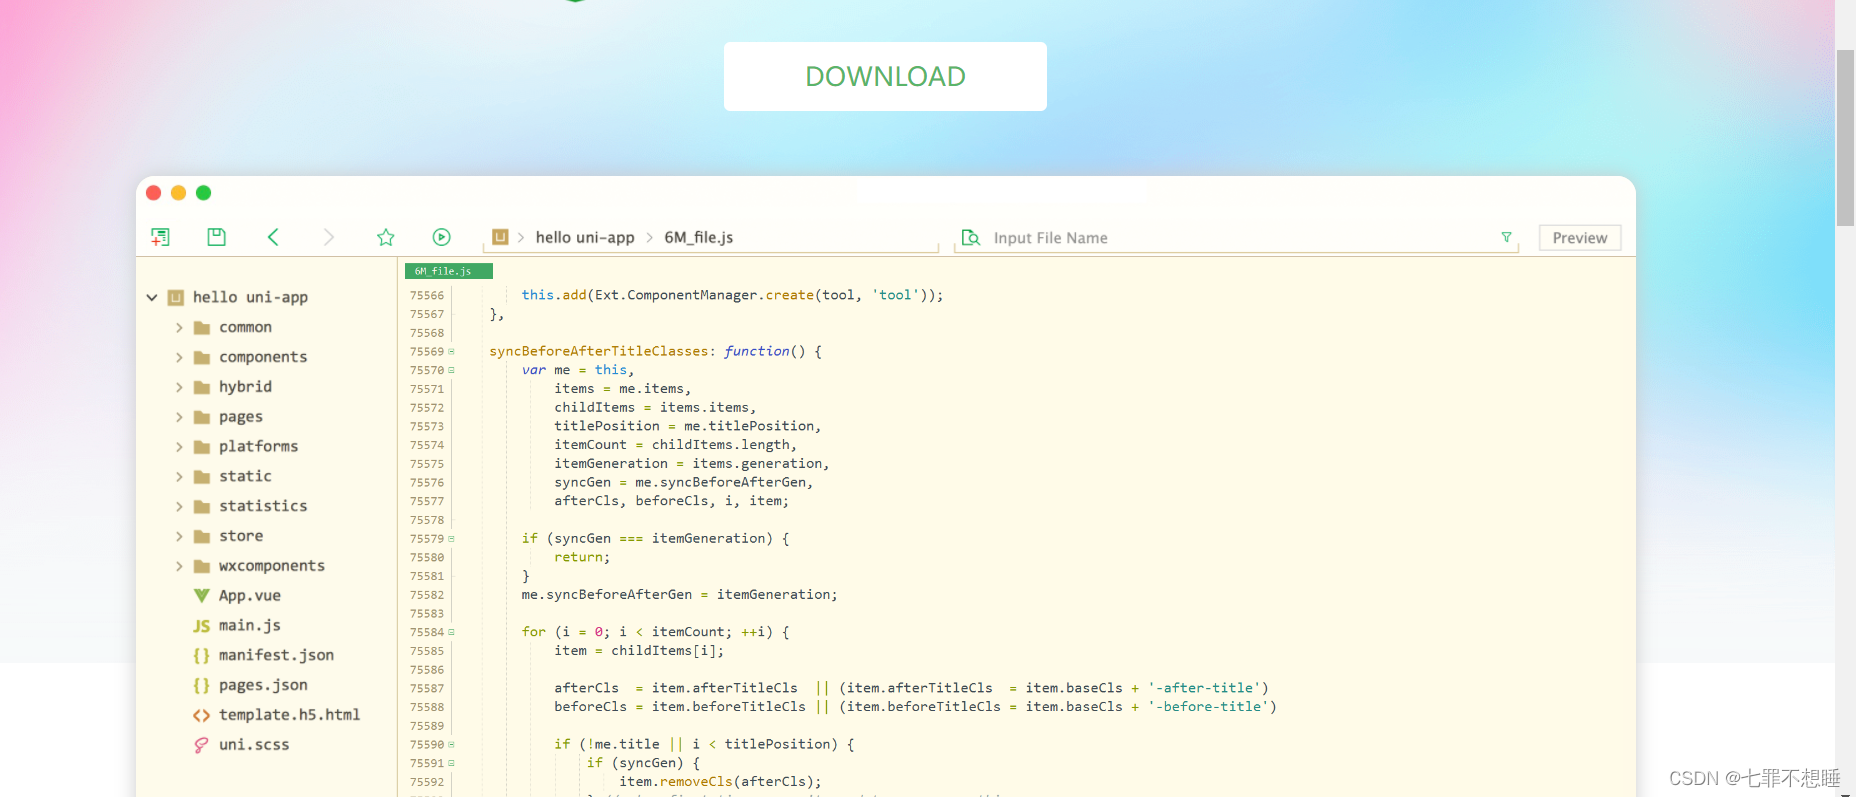Select 6M_file.js in the breadcrumb
Viewport: 1856px width, 797px height.
699,237
